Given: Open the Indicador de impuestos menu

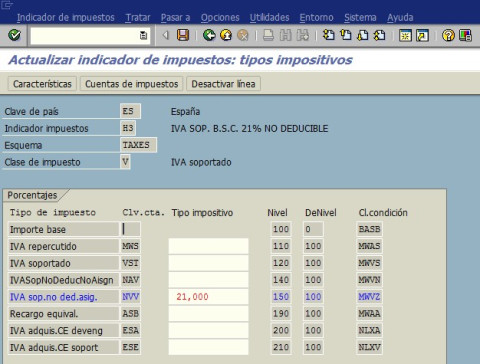Looking at the screenshot, I should 66,17.
